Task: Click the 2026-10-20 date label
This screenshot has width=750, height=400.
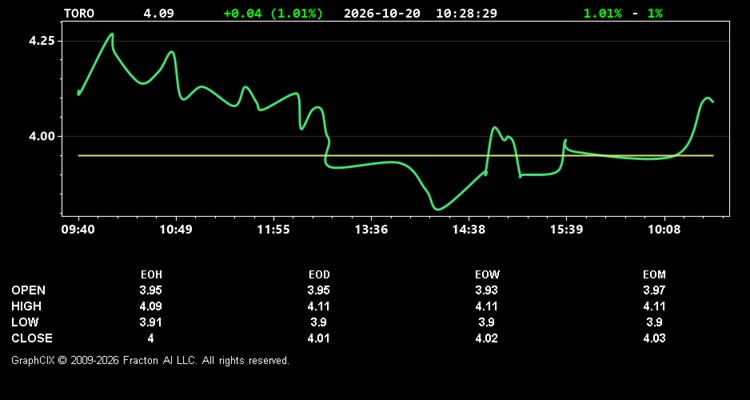Action: coord(382,13)
